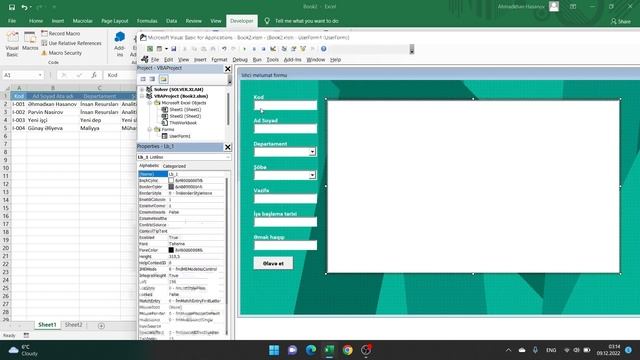Open the Lb_1 ListBox object selector dropdown

coord(228,157)
